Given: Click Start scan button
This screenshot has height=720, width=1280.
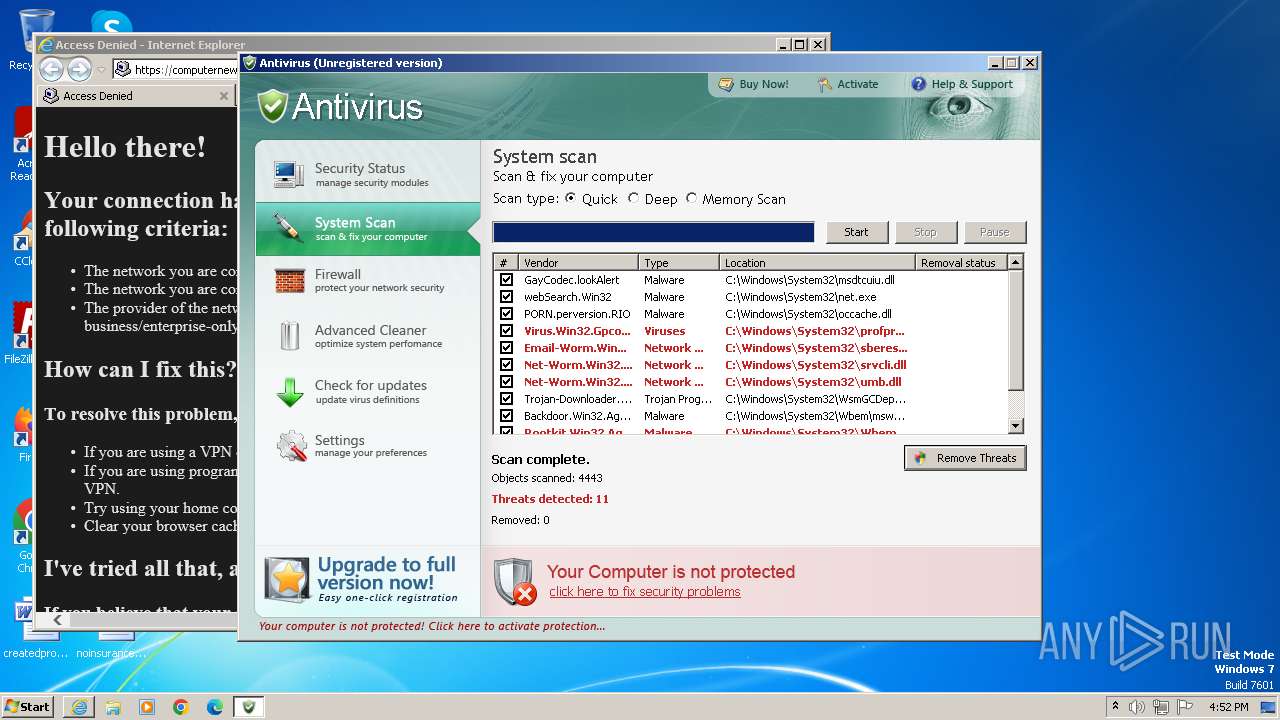Looking at the screenshot, I should click(x=856, y=232).
